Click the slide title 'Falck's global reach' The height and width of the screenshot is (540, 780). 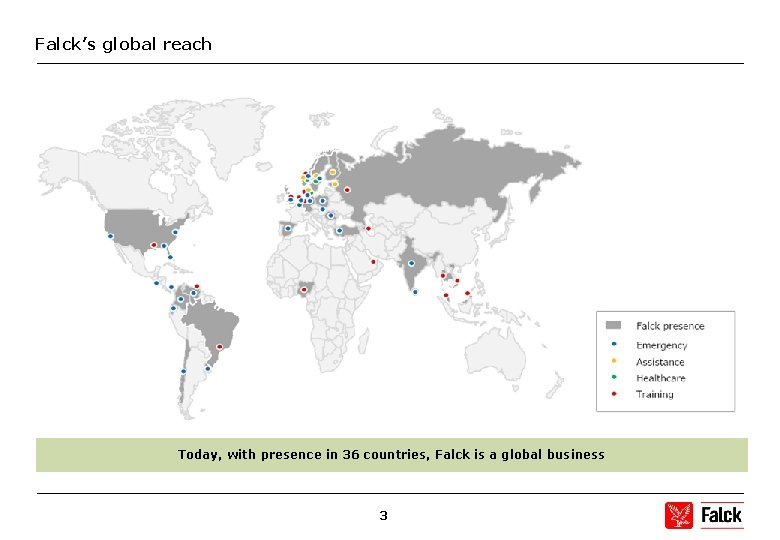(x=123, y=44)
